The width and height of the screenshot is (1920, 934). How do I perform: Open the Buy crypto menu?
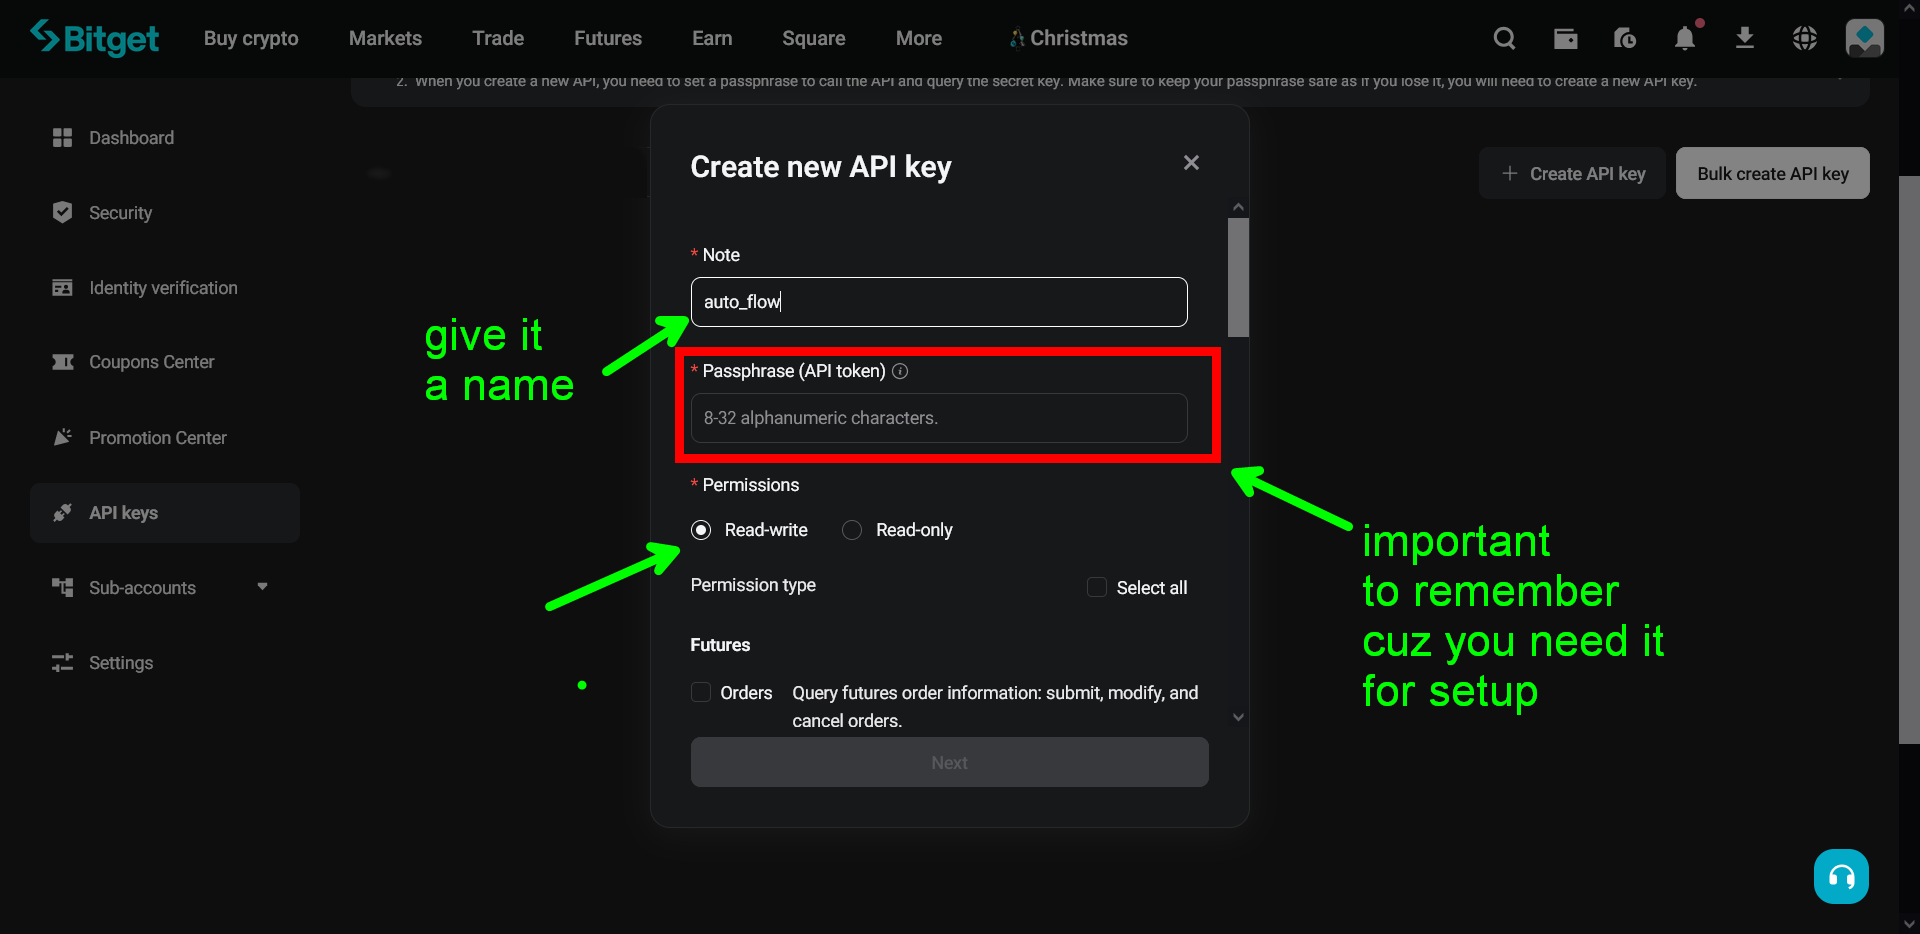[251, 38]
